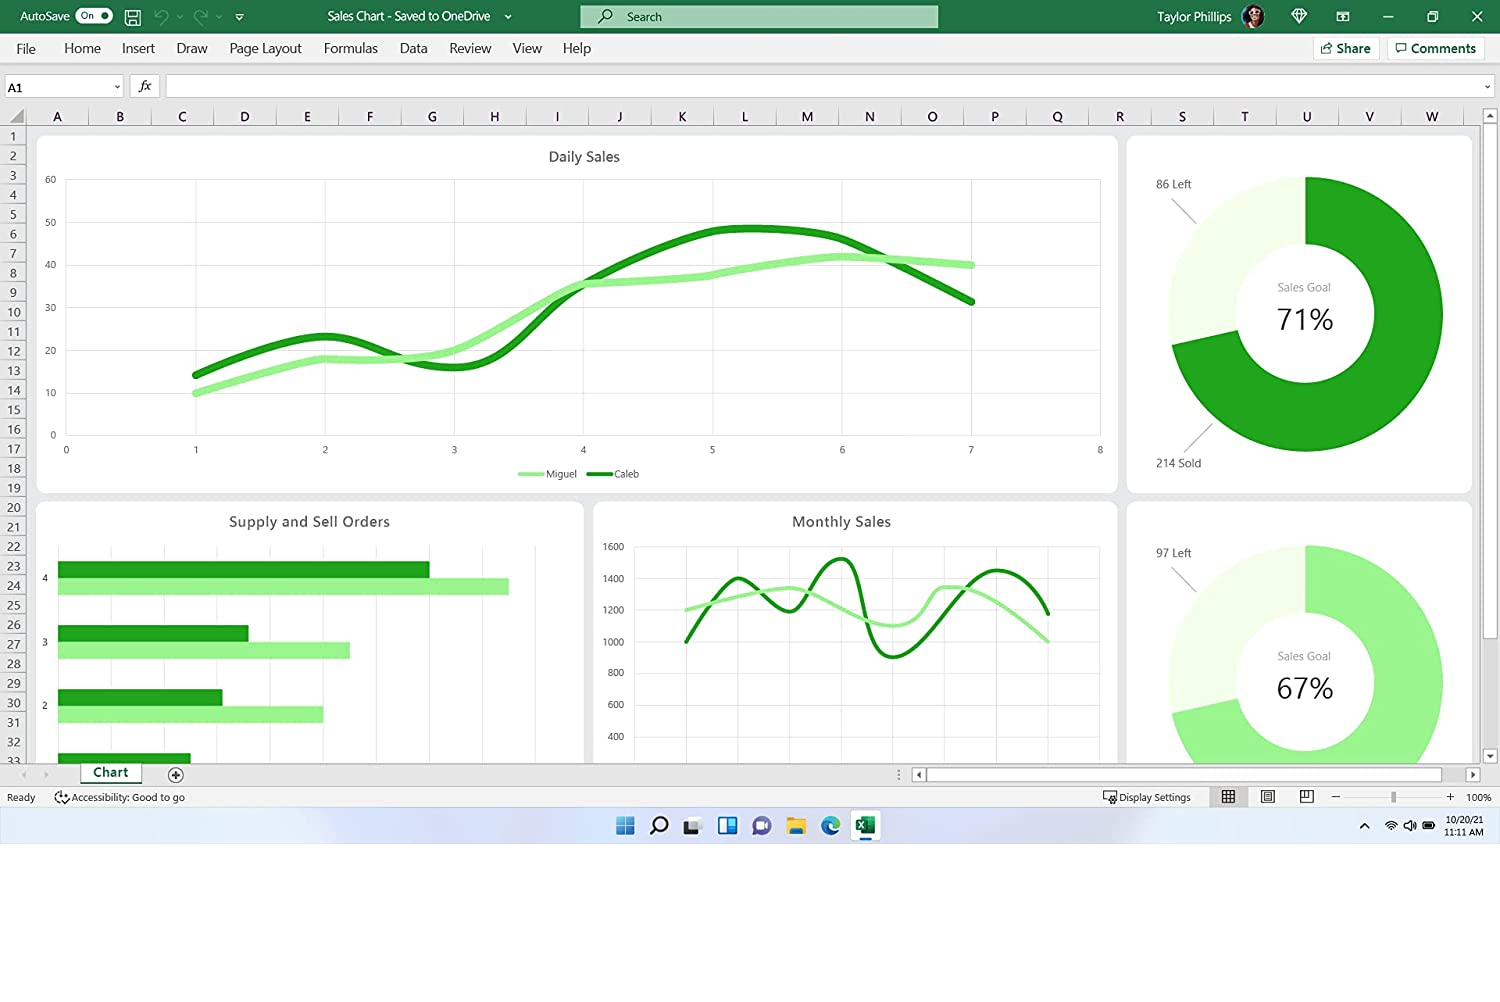
Task: Open the Comments pane button
Action: 1435,48
